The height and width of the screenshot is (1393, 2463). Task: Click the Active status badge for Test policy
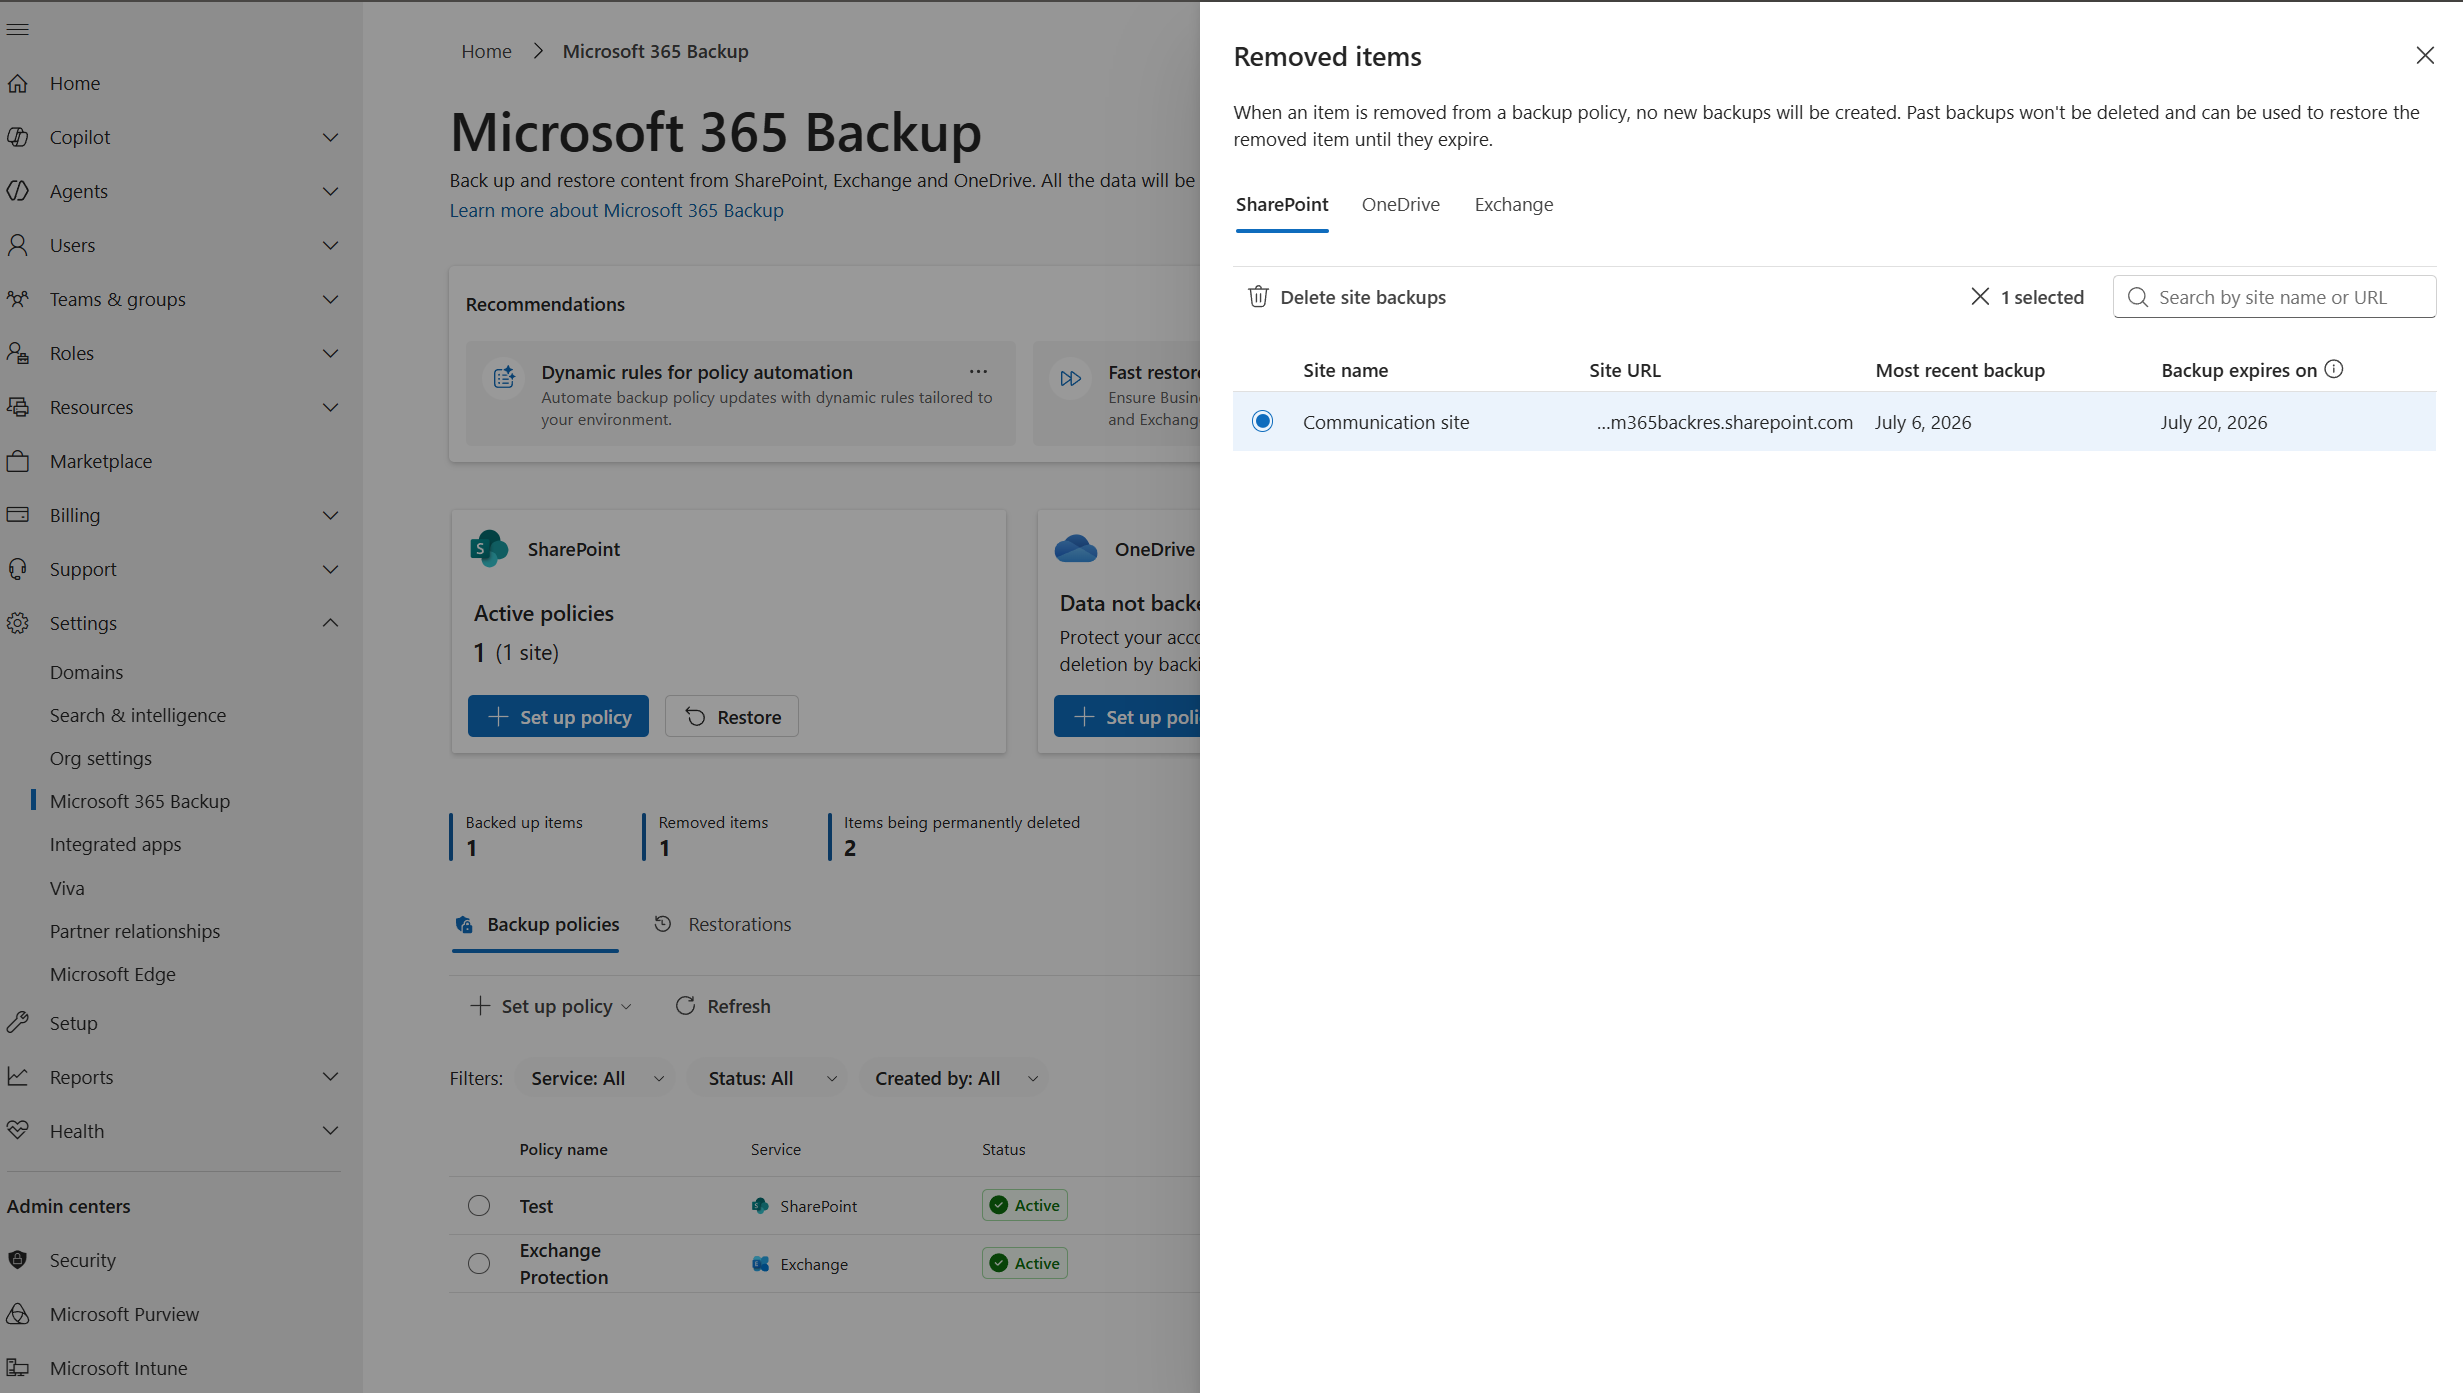point(1025,1205)
